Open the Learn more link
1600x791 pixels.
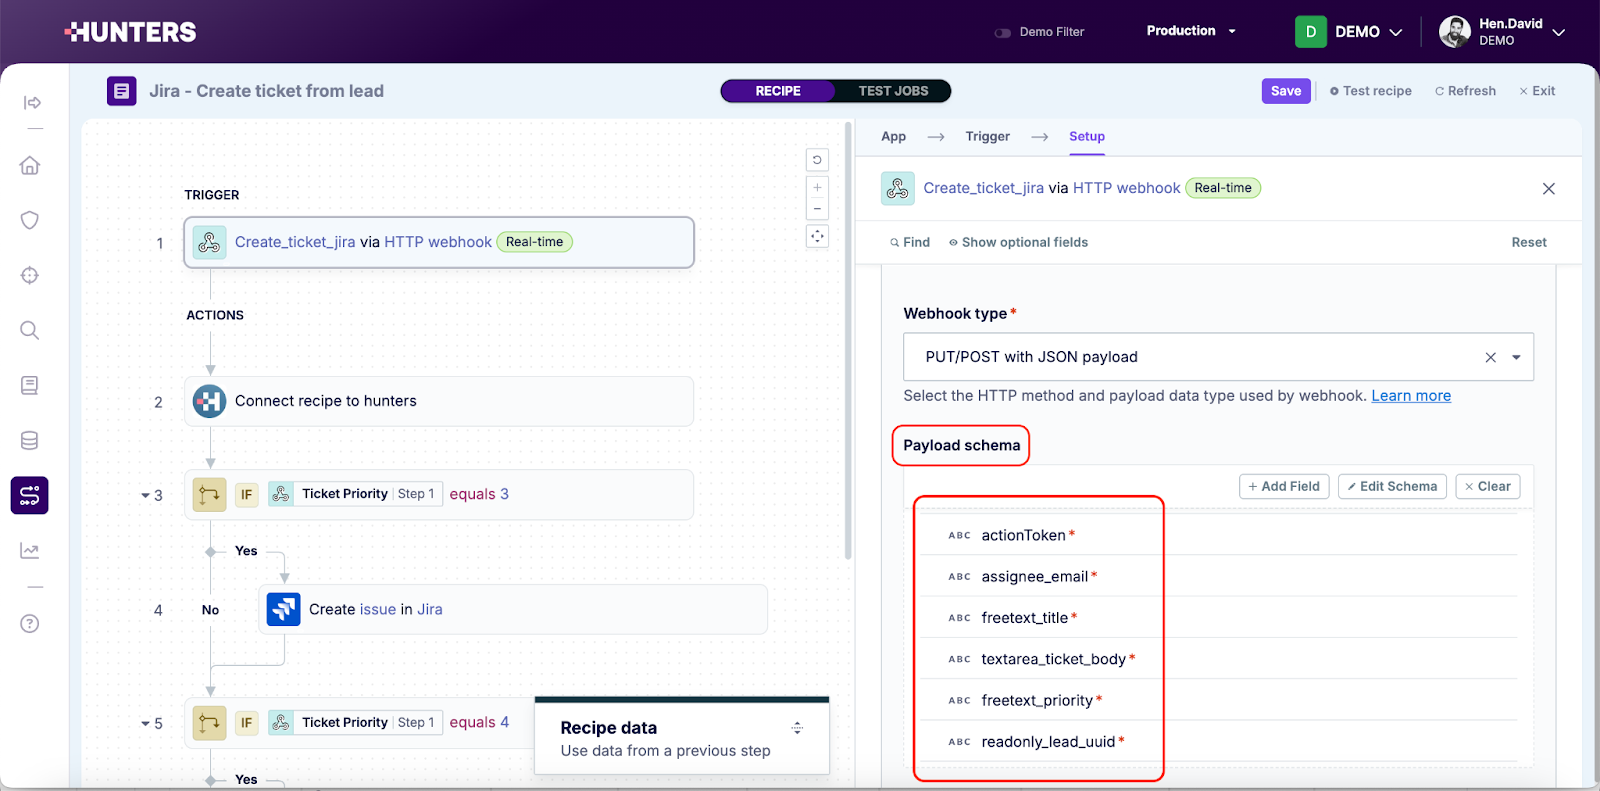(1411, 396)
